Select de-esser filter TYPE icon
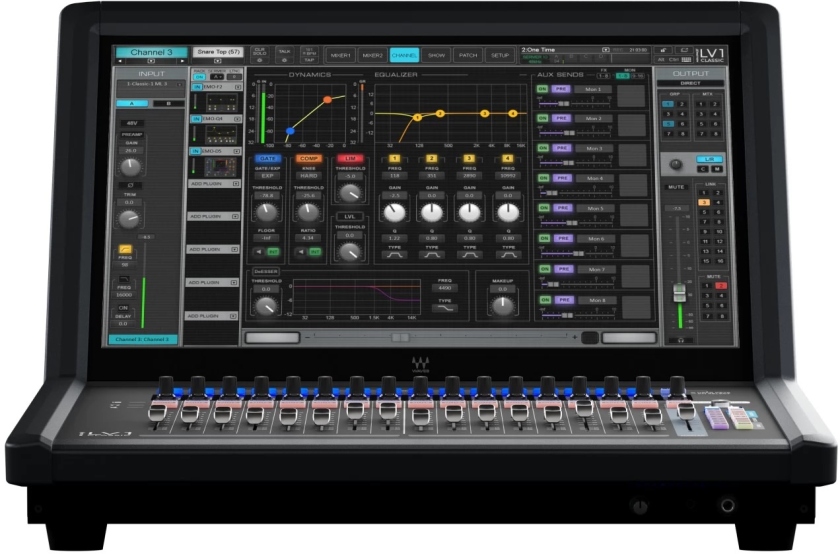Image resolution: width=840 pixels, height=554 pixels. point(445,309)
